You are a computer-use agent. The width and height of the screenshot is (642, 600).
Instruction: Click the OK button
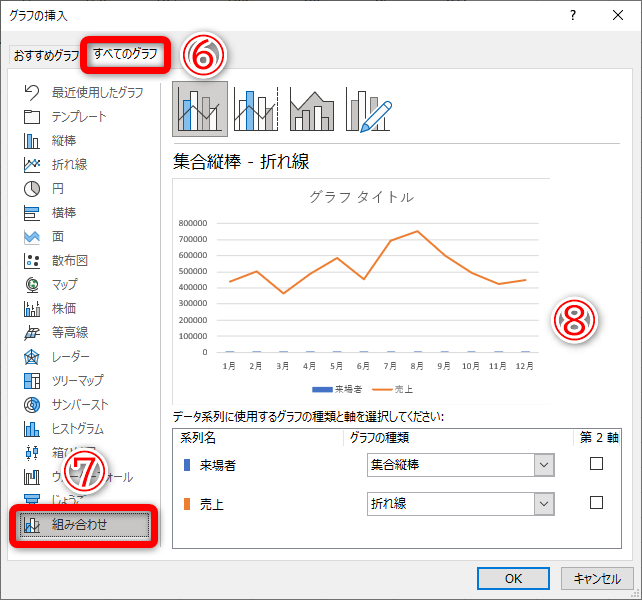513,578
